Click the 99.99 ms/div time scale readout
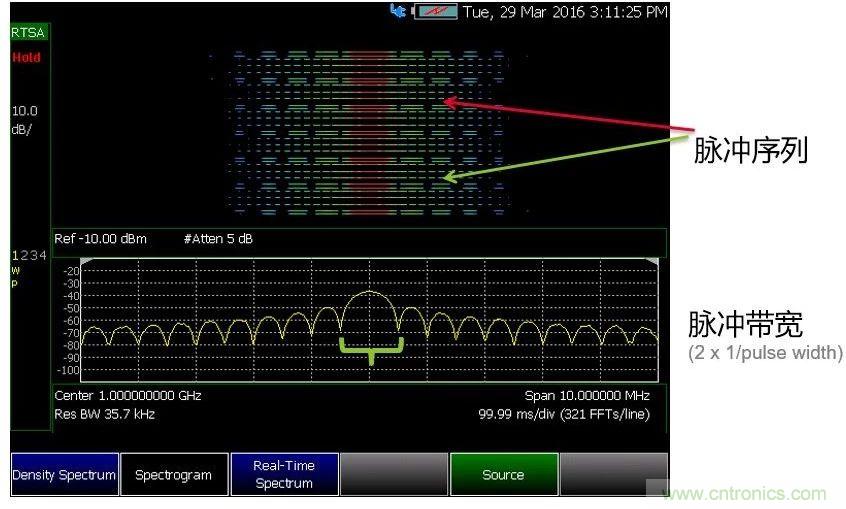This screenshot has height=509, width=846. coord(564,413)
